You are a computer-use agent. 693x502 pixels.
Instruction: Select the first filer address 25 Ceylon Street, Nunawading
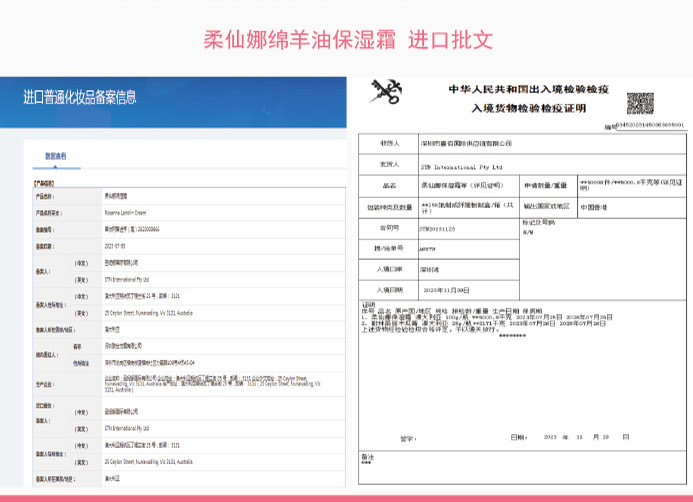point(148,313)
